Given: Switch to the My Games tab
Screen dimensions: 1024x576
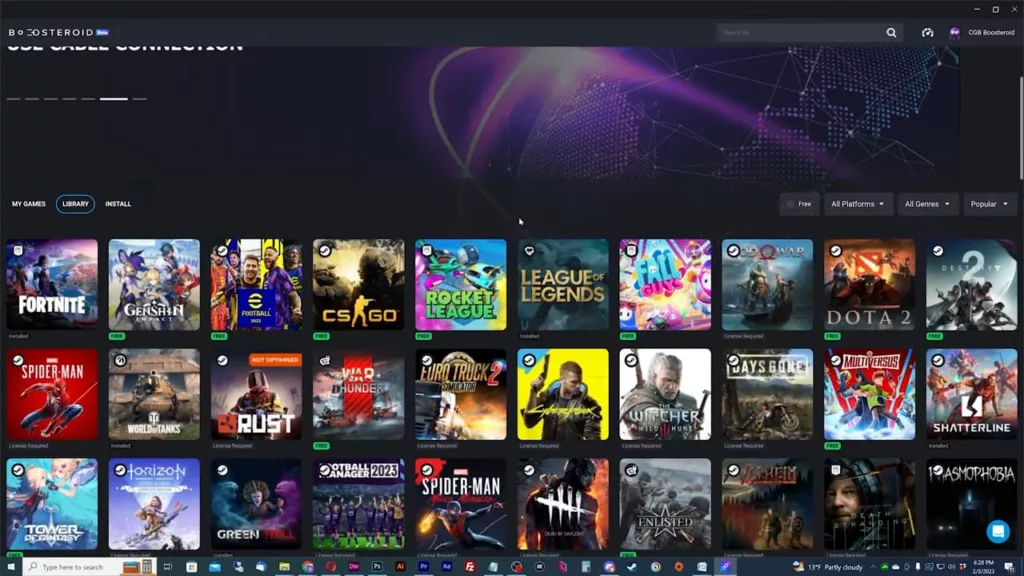Looking at the screenshot, I should [29, 204].
